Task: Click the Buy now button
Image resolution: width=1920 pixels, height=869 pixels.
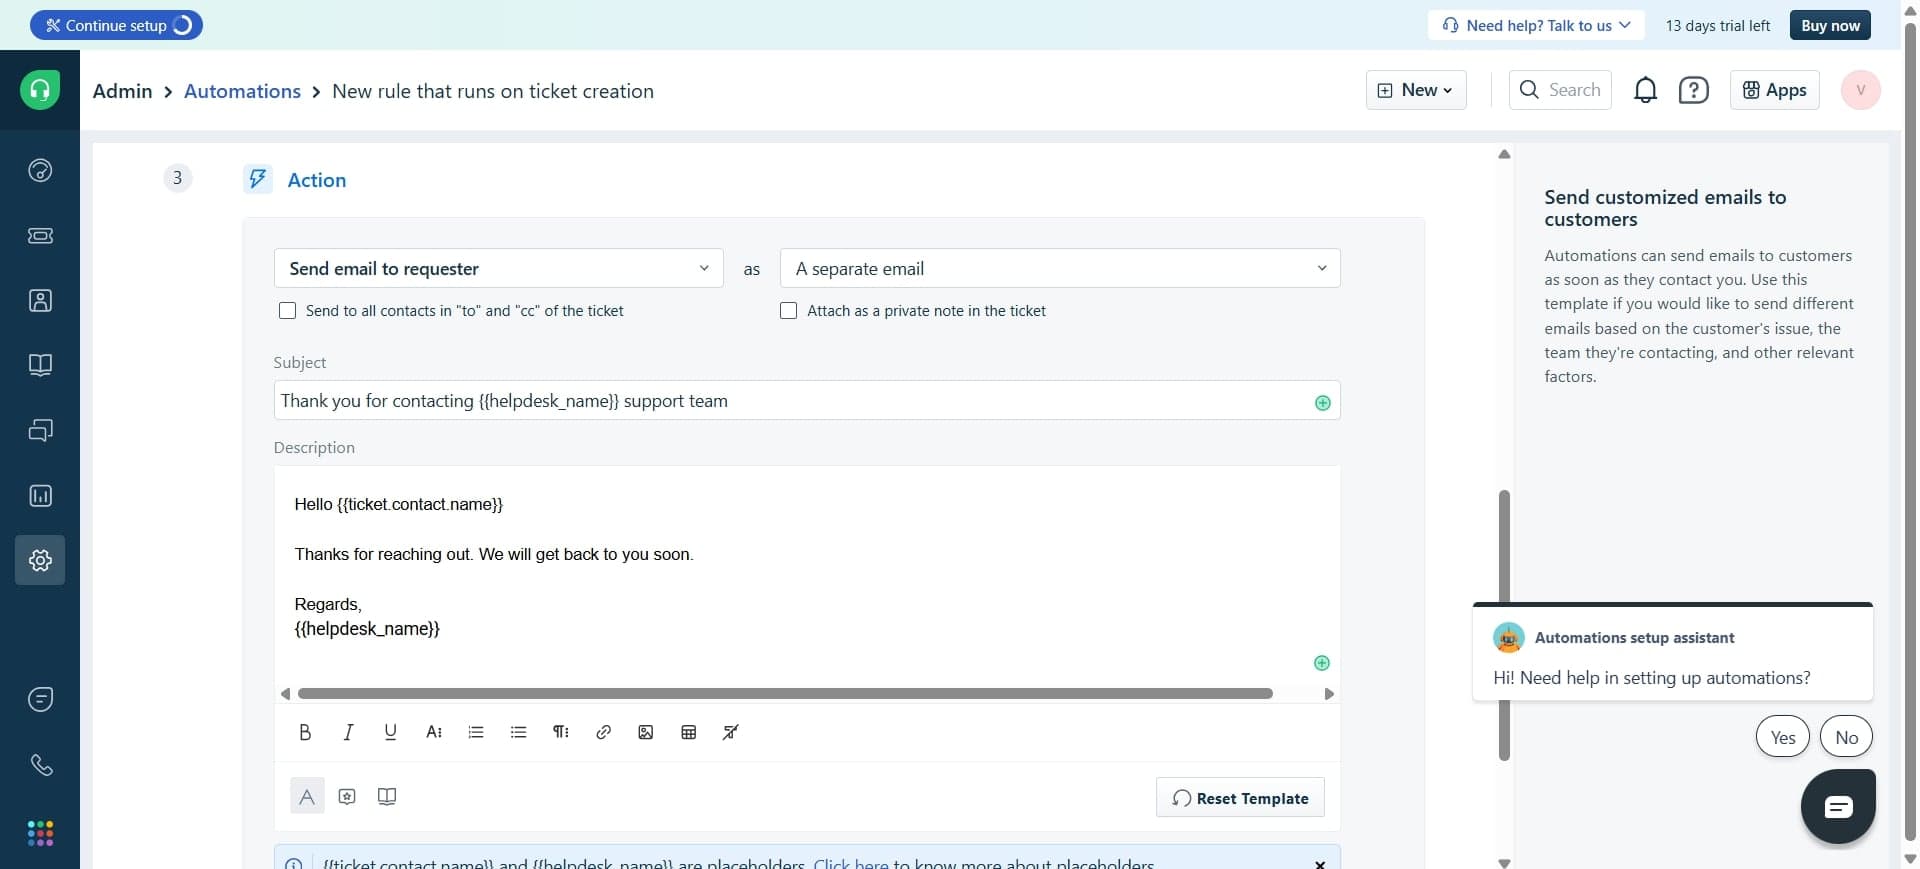Action: pyautogui.click(x=1830, y=25)
